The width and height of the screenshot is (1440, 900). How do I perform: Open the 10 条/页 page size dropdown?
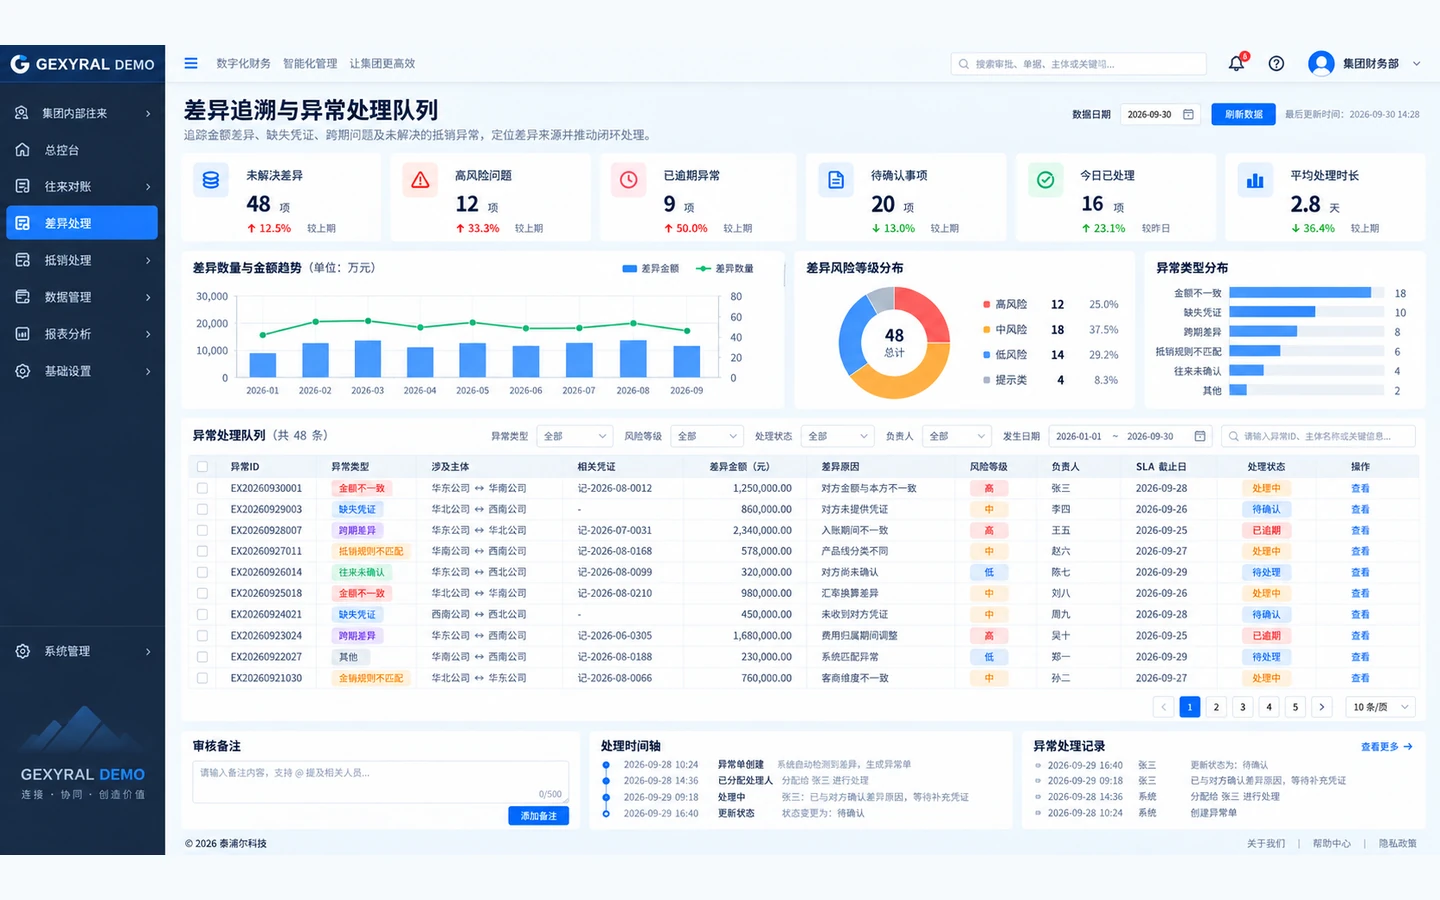click(x=1381, y=707)
